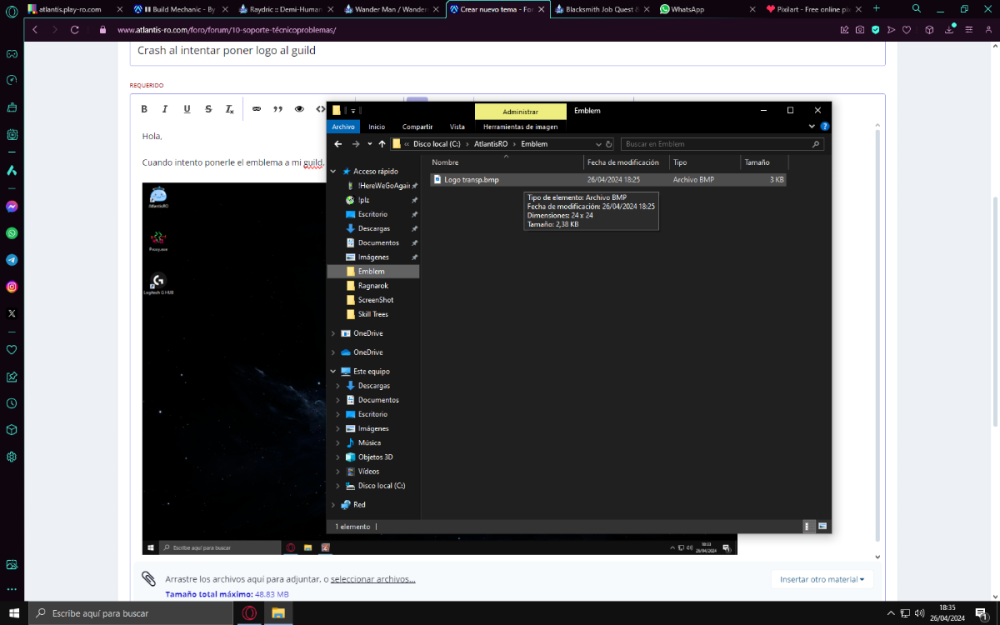Insert a link using the editor's link icon
1000x625 pixels.
pyautogui.click(x=256, y=109)
